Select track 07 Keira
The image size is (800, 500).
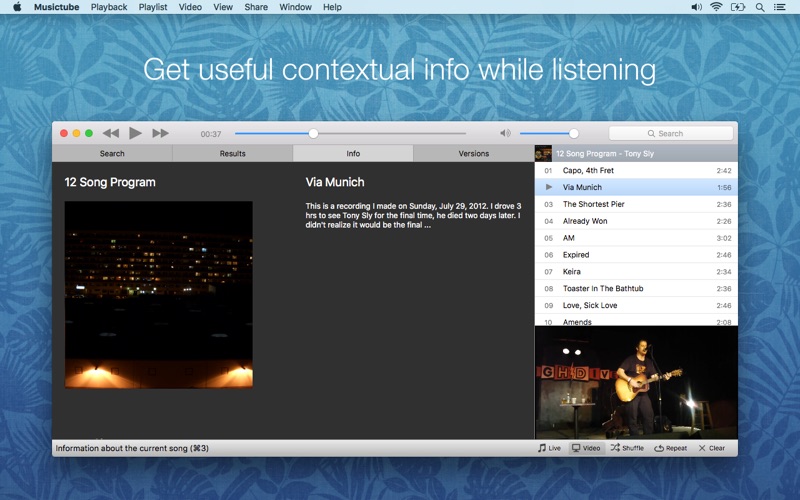point(636,271)
